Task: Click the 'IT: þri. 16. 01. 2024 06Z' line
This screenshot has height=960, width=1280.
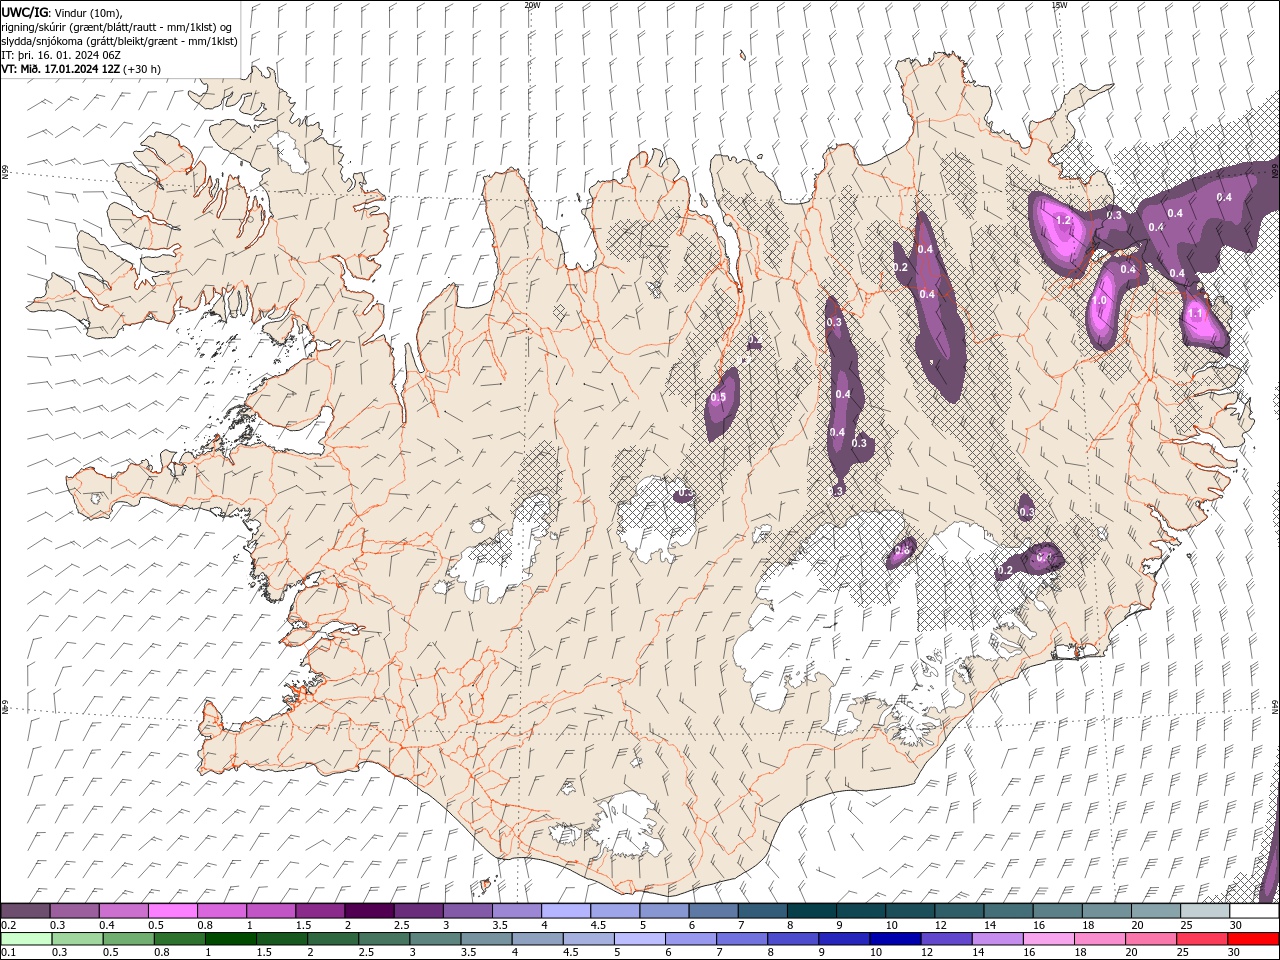Action: (x=61, y=55)
